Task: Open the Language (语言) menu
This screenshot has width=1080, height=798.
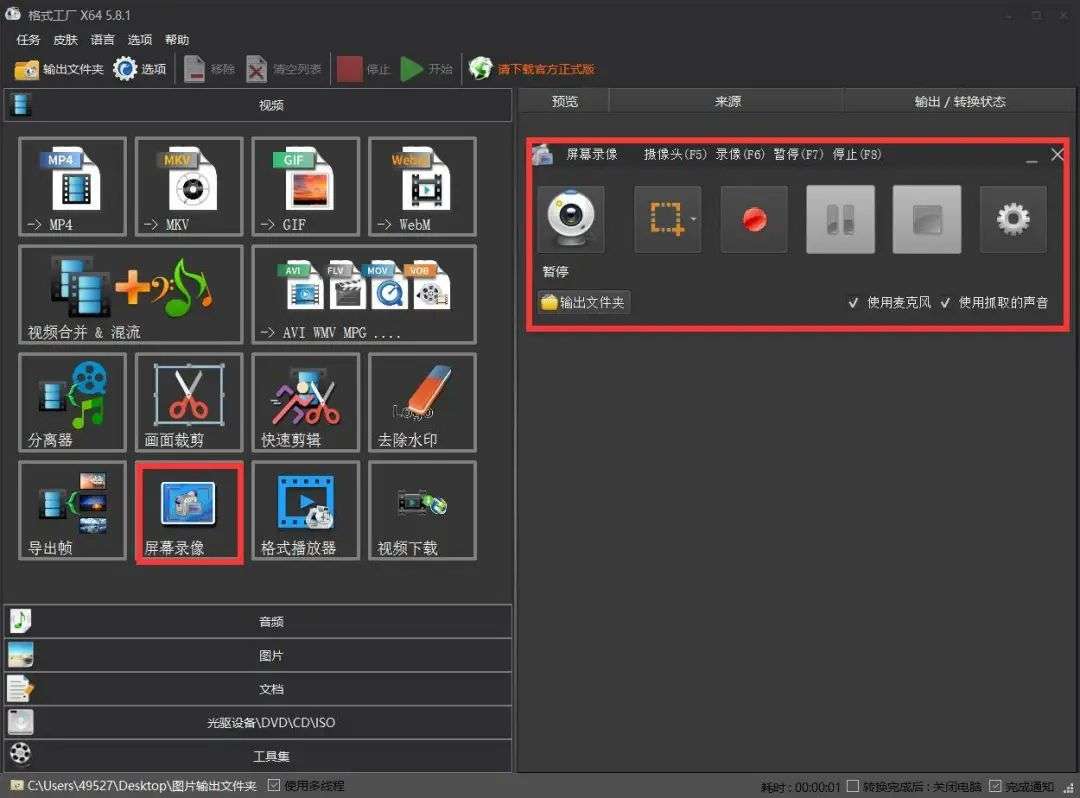Action: [x=103, y=40]
